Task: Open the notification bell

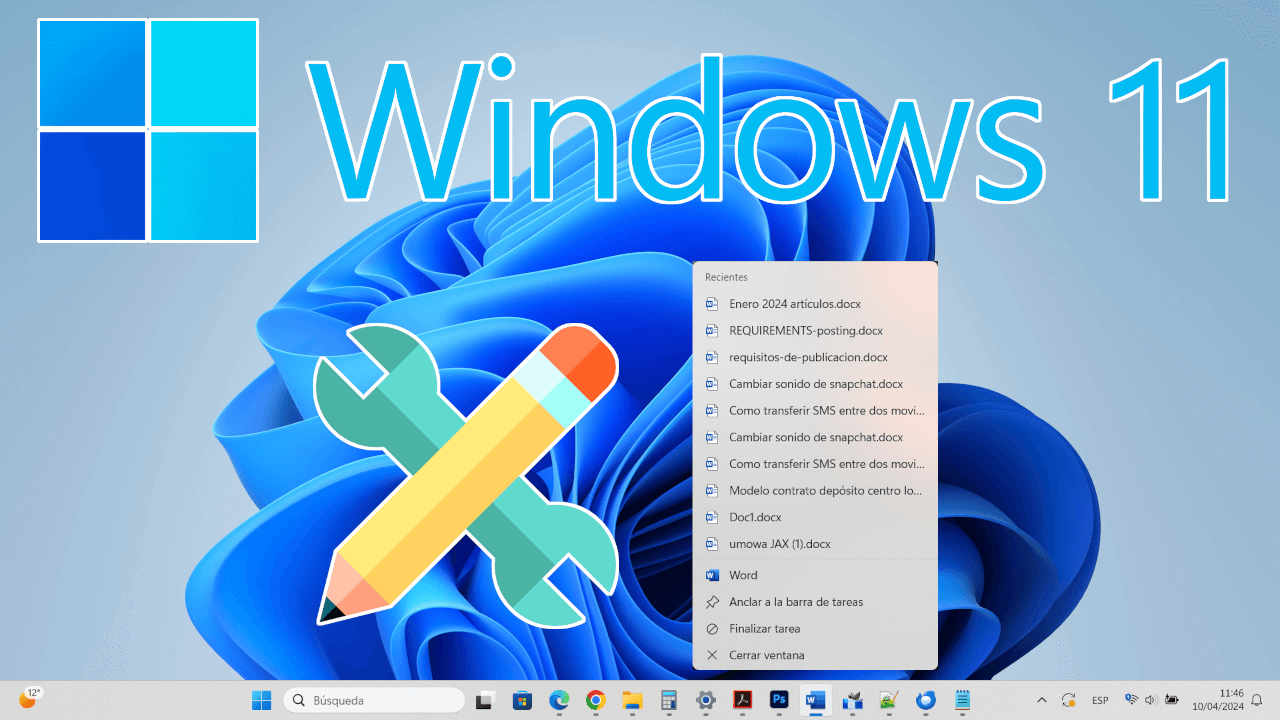Action: tap(1257, 700)
